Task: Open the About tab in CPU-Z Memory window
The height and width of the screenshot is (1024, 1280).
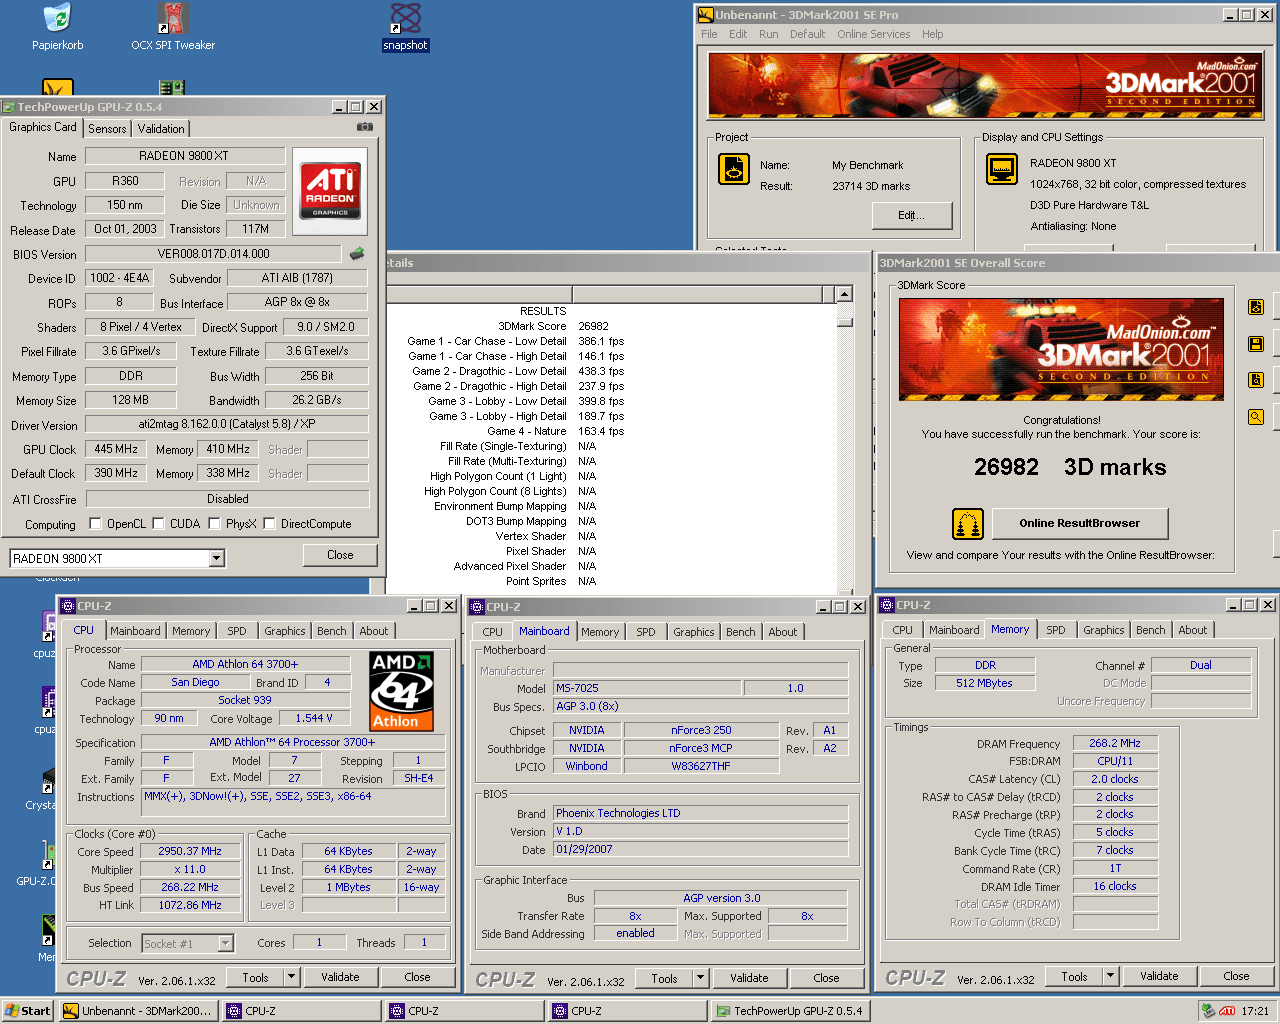Action: [x=1192, y=630]
